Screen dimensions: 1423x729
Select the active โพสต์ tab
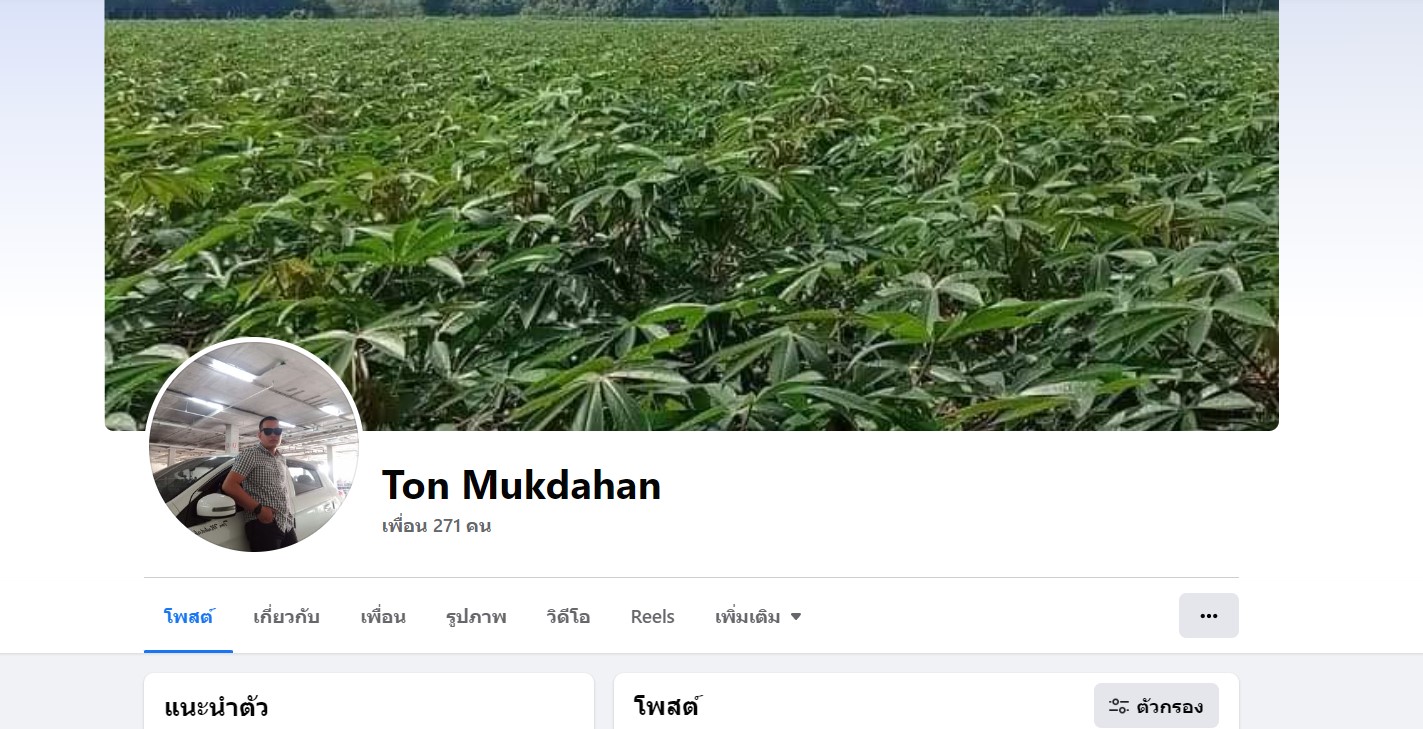(189, 617)
